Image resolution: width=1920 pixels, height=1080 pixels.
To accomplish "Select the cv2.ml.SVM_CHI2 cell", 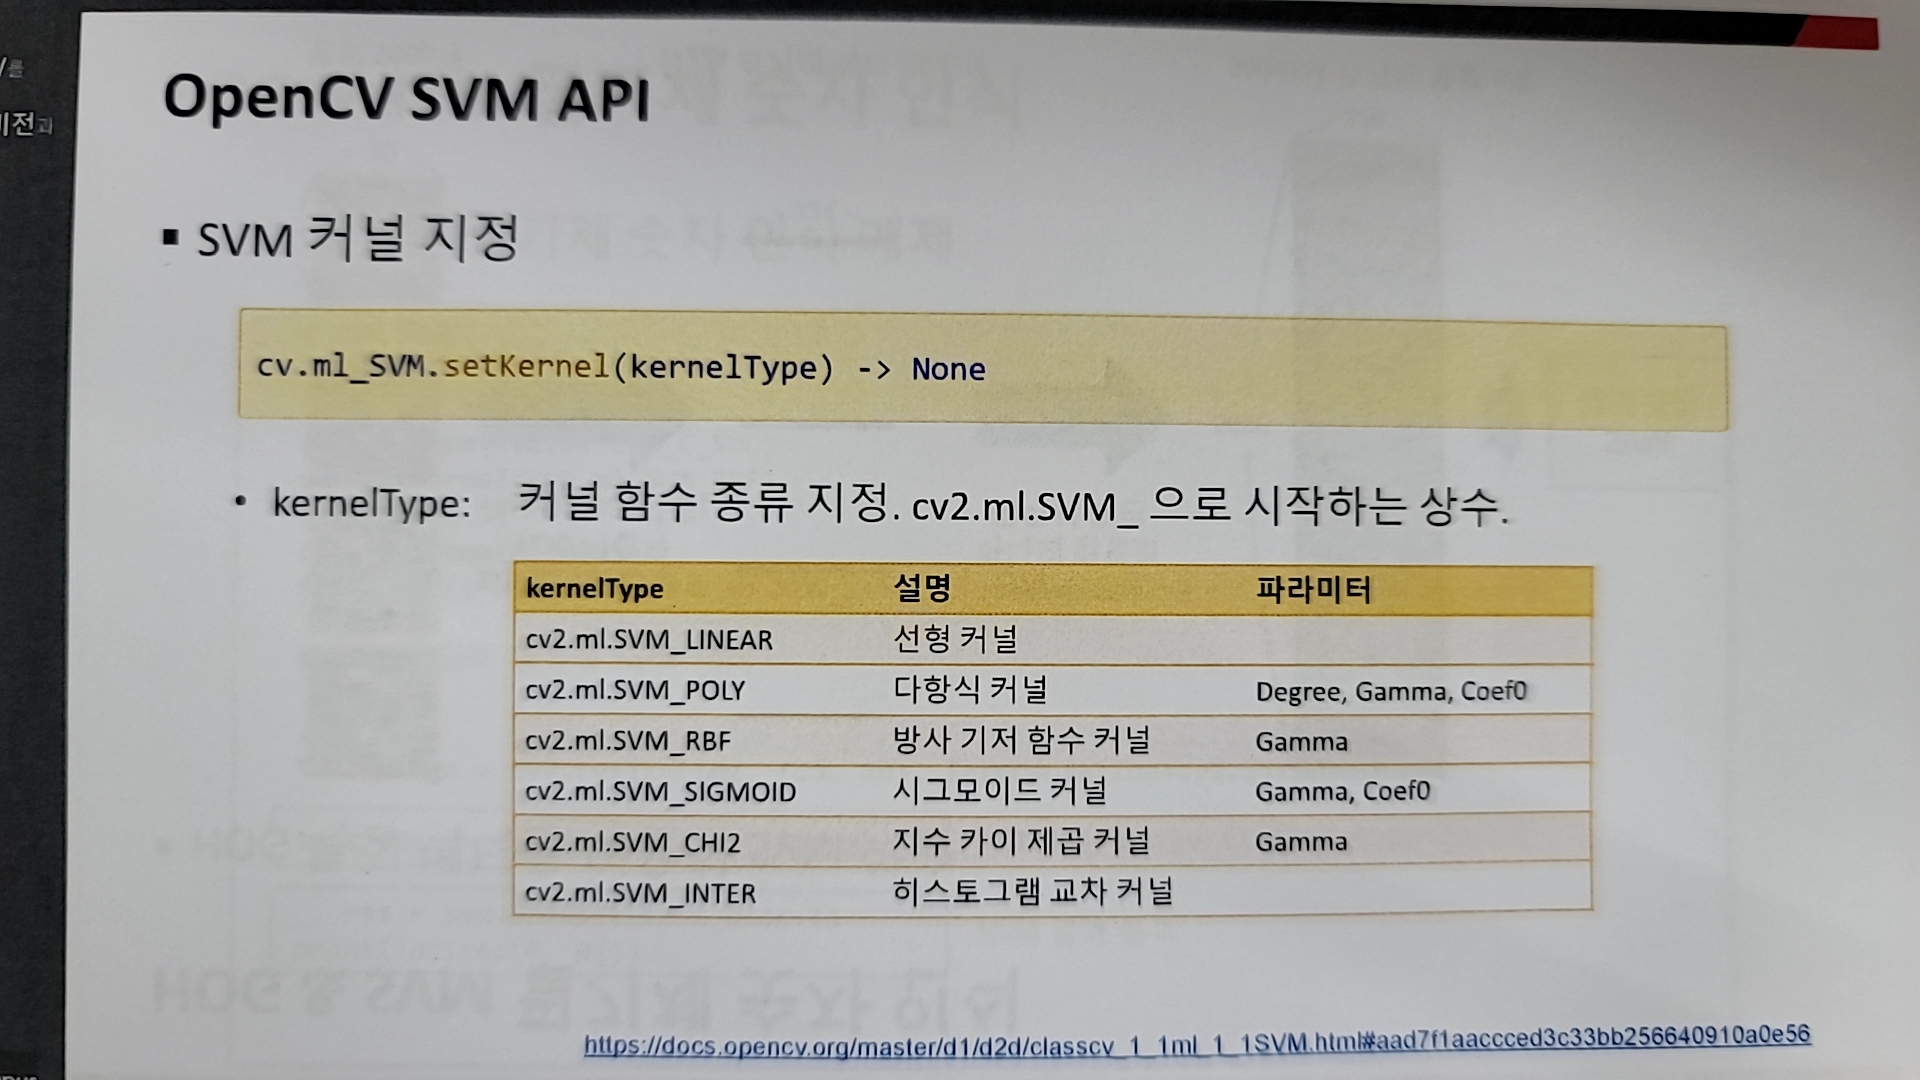I will [x=633, y=842].
